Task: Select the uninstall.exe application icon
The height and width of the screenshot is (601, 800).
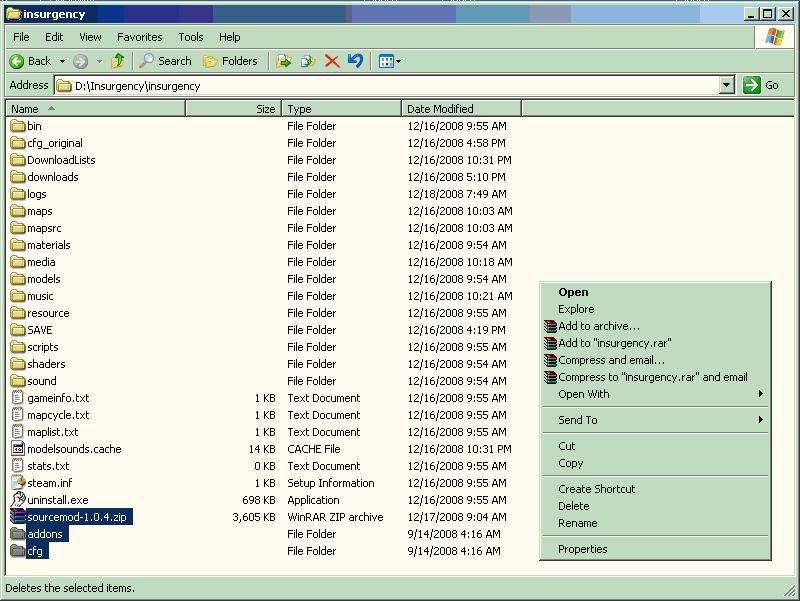Action: tap(18, 500)
